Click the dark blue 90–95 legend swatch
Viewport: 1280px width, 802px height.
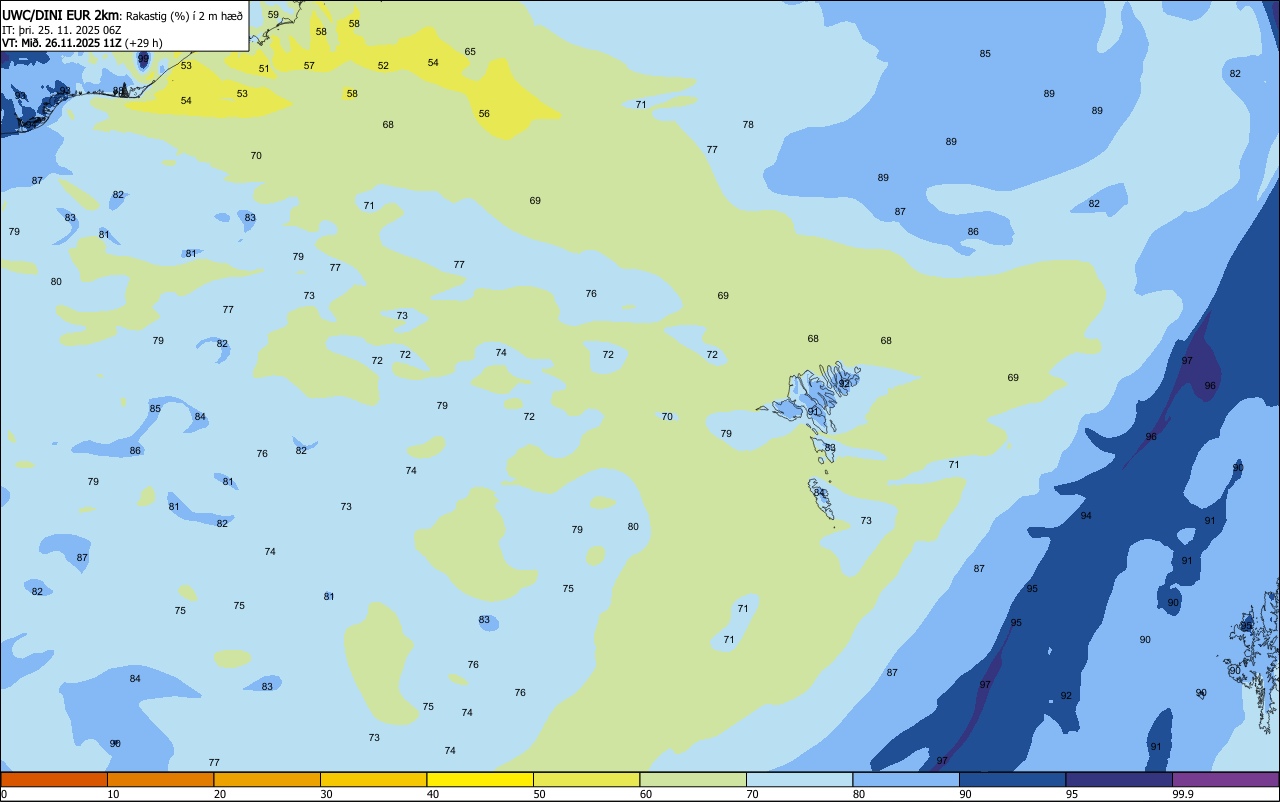pos(1012,779)
